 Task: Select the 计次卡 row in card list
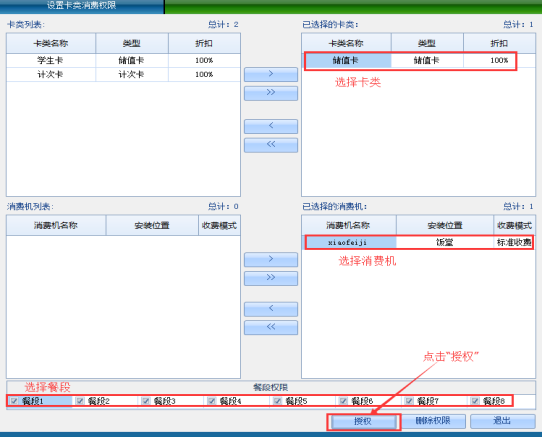[123, 75]
